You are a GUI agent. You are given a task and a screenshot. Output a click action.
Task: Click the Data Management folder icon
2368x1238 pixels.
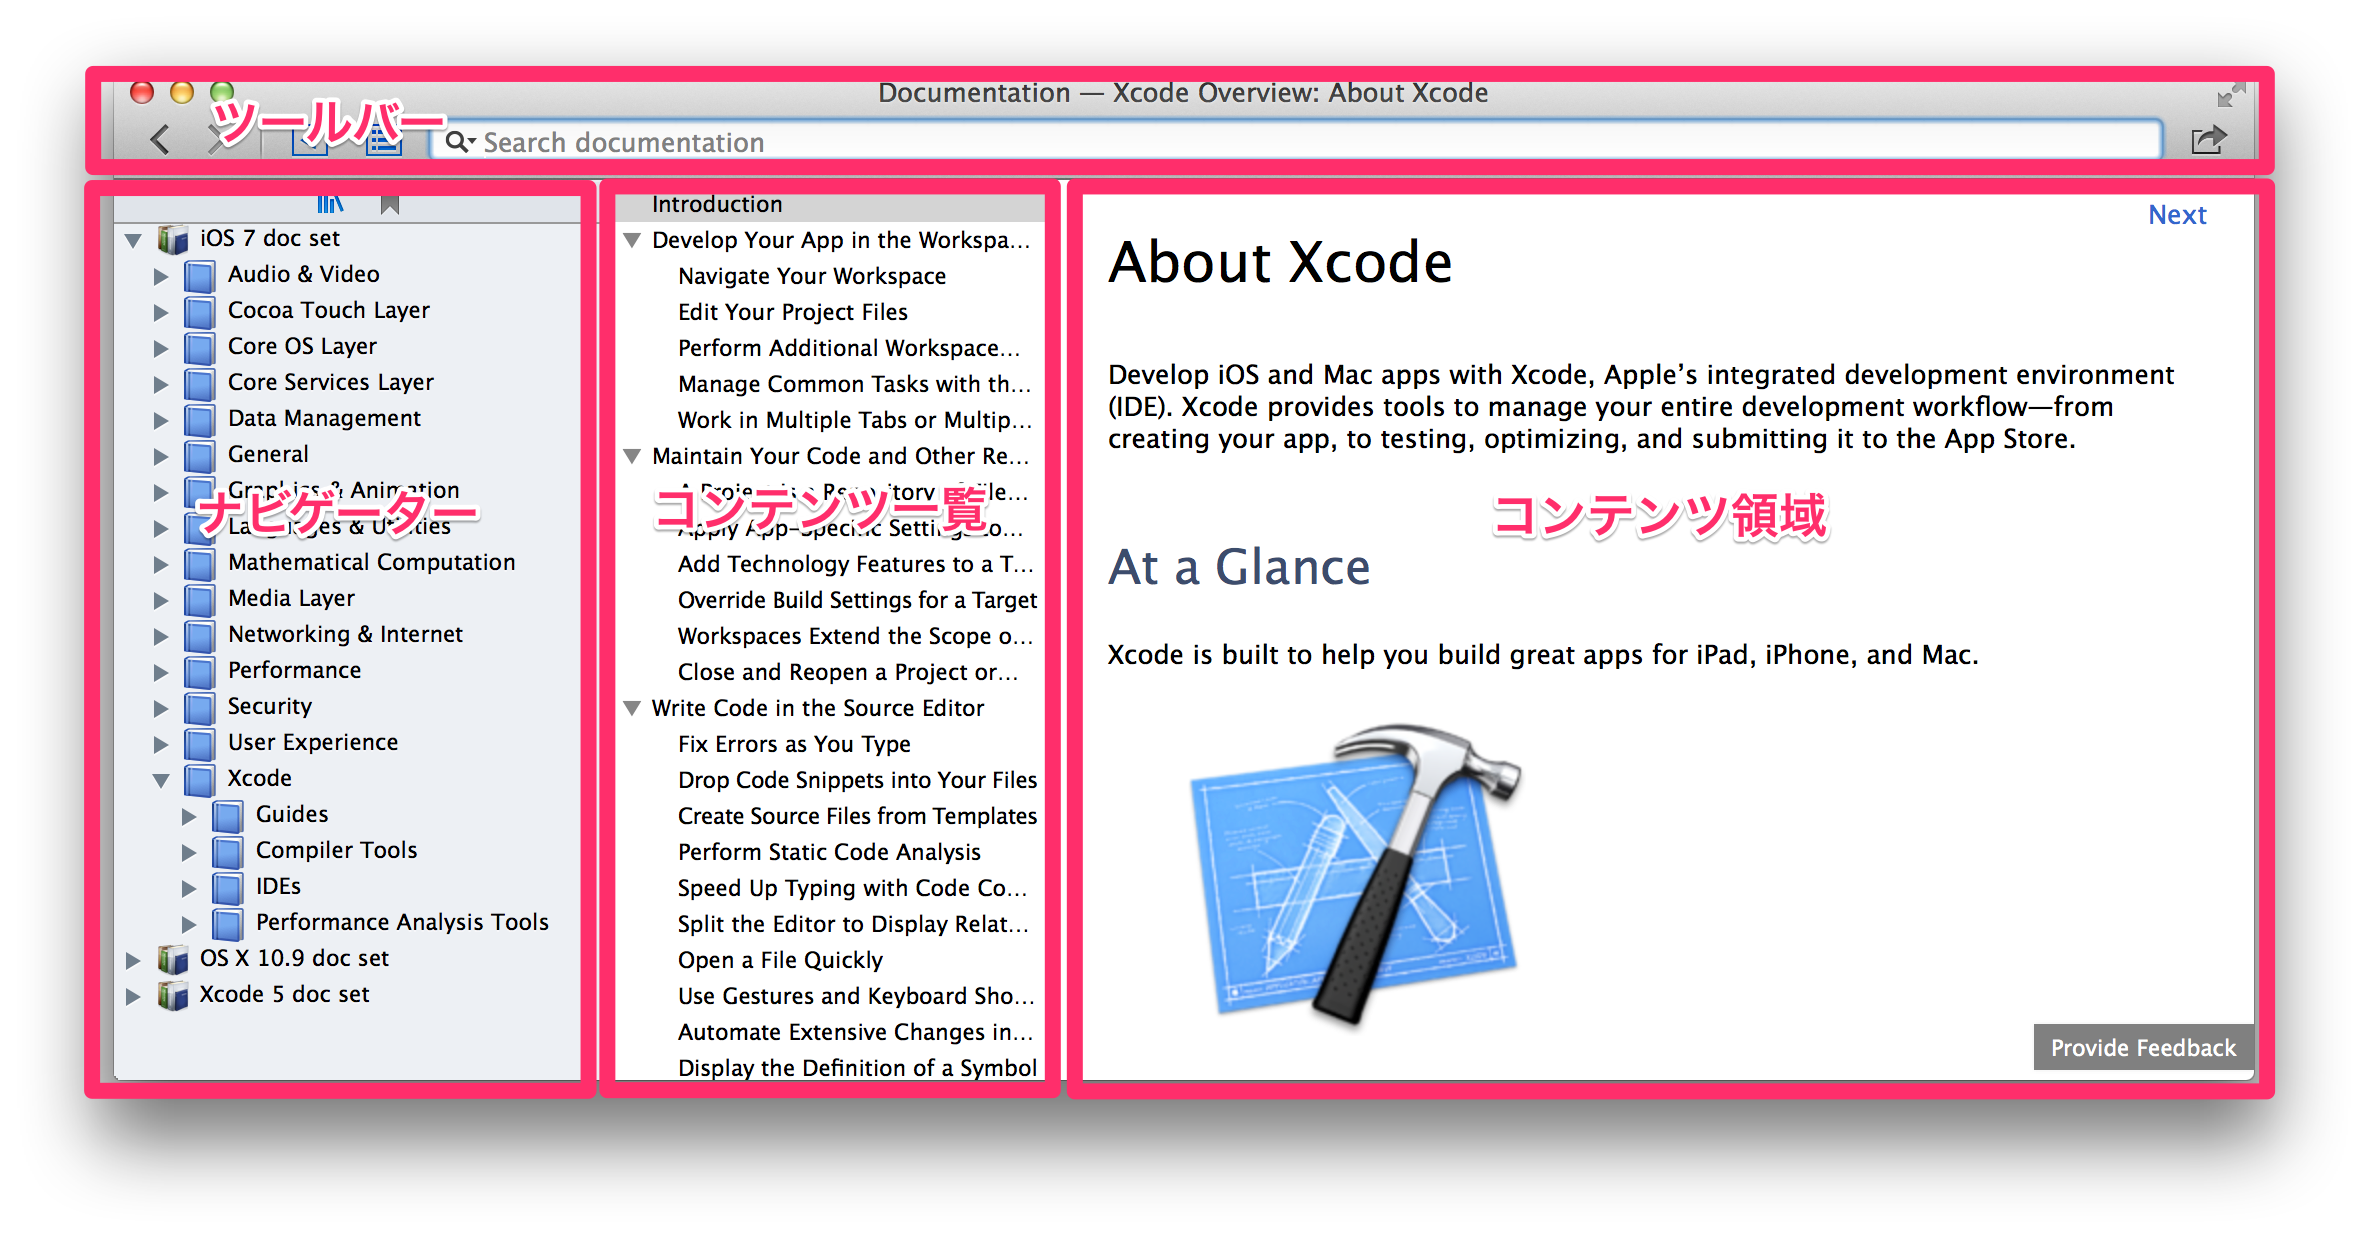pos(200,419)
